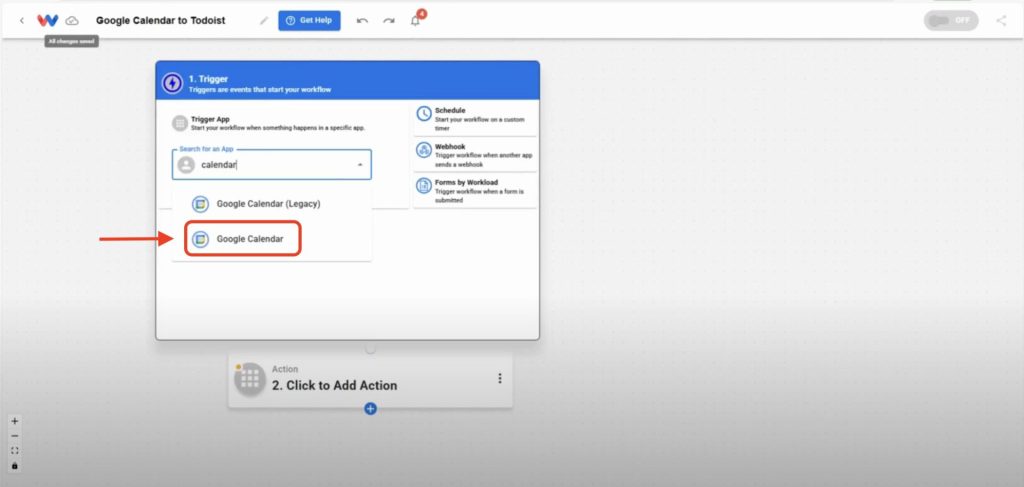
Task: Zoom in the canvas with plus icon
Action: [x=15, y=421]
